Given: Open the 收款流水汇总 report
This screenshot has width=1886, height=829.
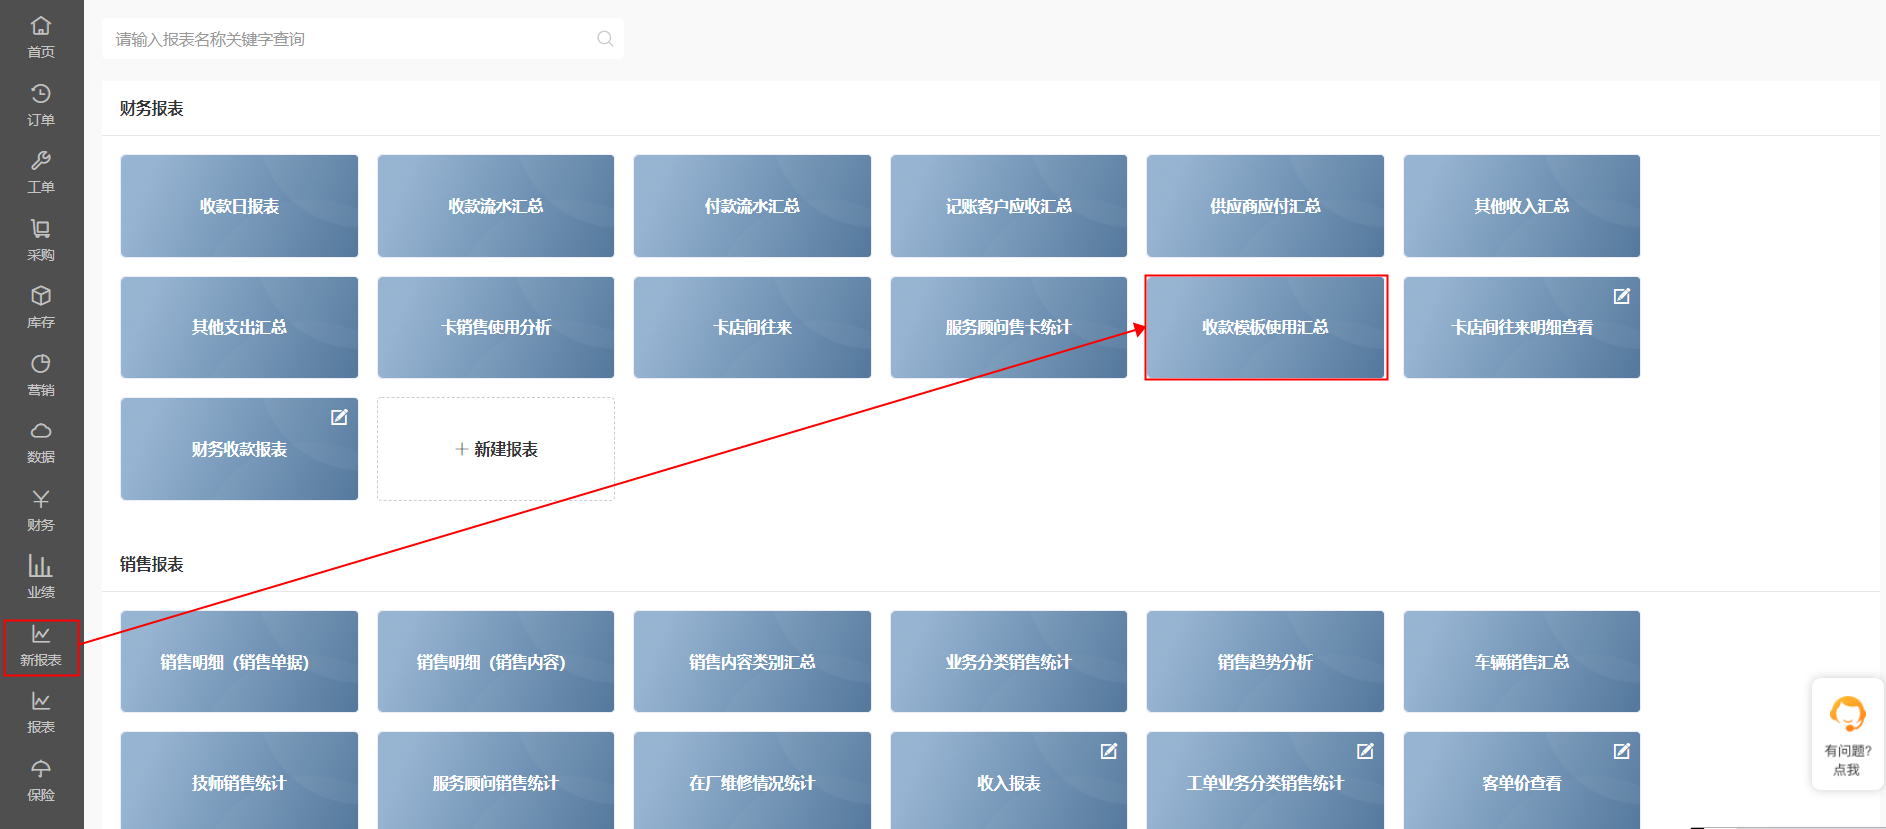Looking at the screenshot, I should (496, 206).
